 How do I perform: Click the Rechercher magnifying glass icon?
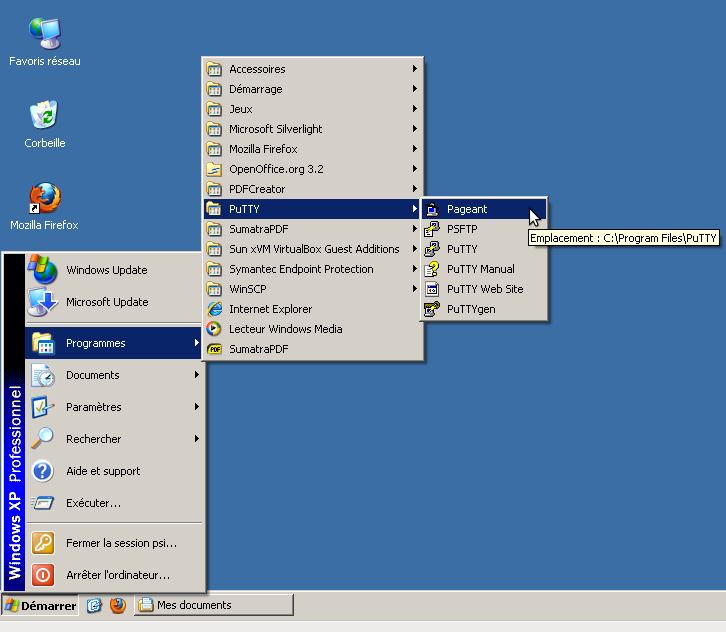(43, 438)
